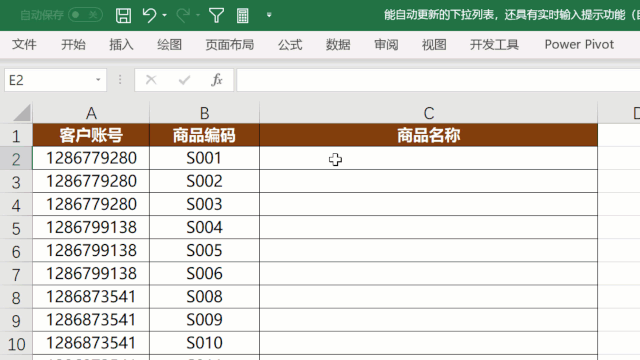Image resolution: width=640 pixels, height=360 pixels.
Task: Click the Save icon in quick access toolbar
Action: tap(123, 16)
